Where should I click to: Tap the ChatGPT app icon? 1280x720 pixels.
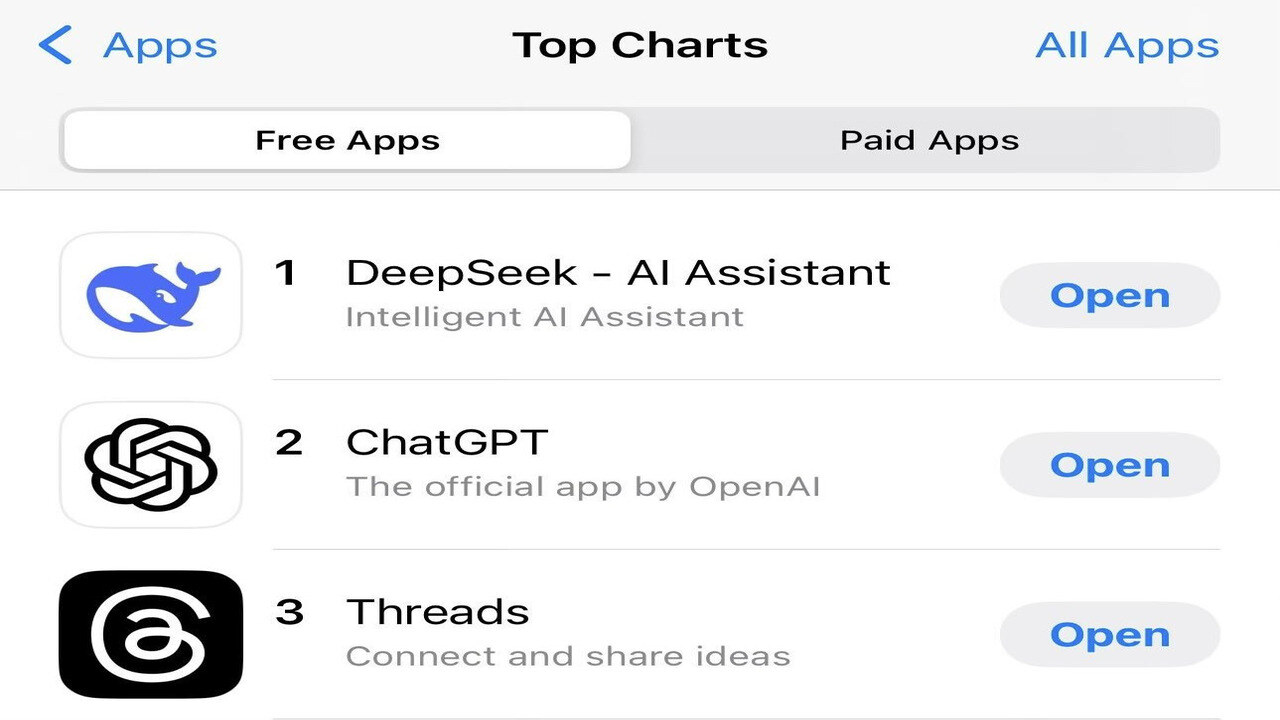(x=150, y=464)
